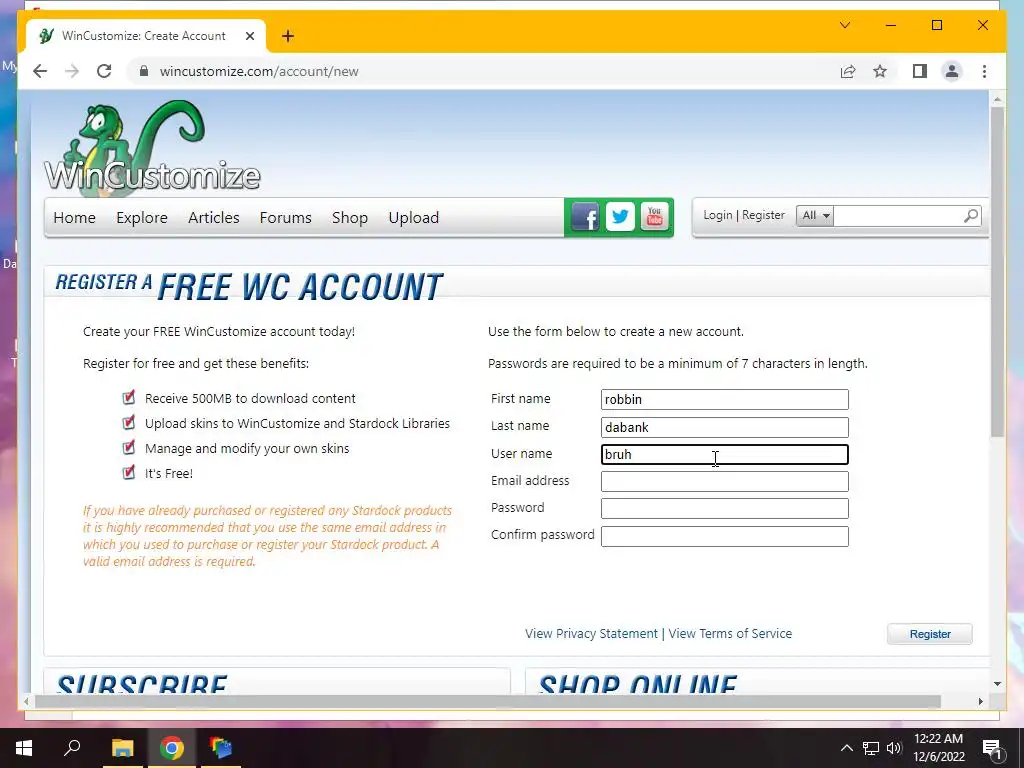Image resolution: width=1024 pixels, height=768 pixels.
Task: Open the Upload menu item
Action: tap(413, 217)
